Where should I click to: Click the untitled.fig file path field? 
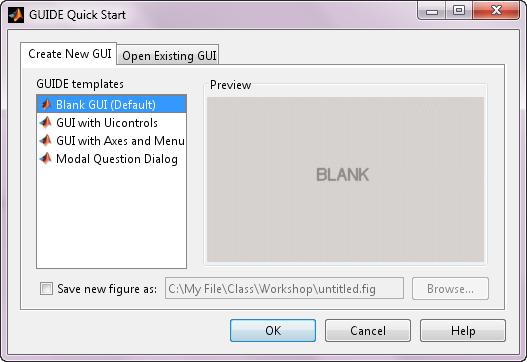pos(284,289)
